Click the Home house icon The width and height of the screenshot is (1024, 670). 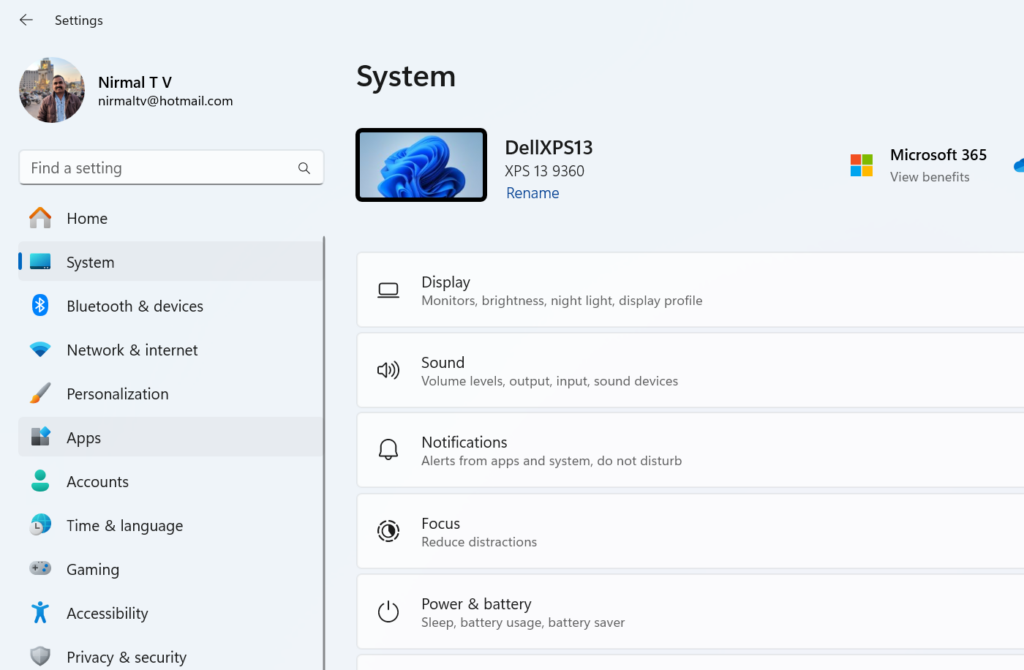coord(40,217)
